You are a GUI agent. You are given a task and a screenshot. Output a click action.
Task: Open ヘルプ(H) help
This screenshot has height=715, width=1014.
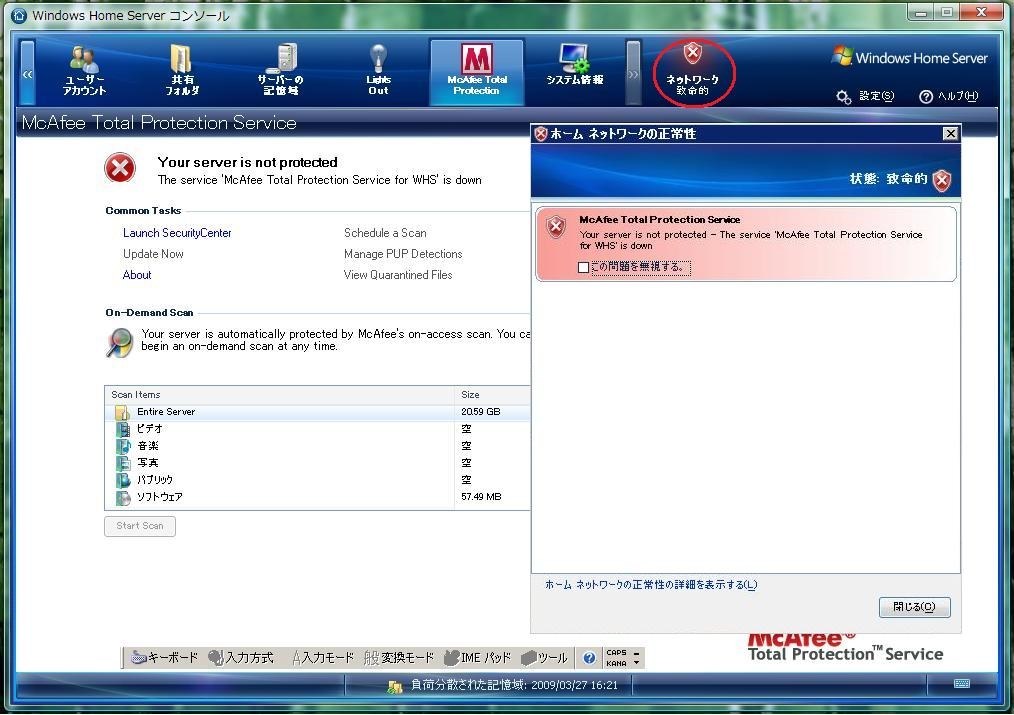coord(958,96)
